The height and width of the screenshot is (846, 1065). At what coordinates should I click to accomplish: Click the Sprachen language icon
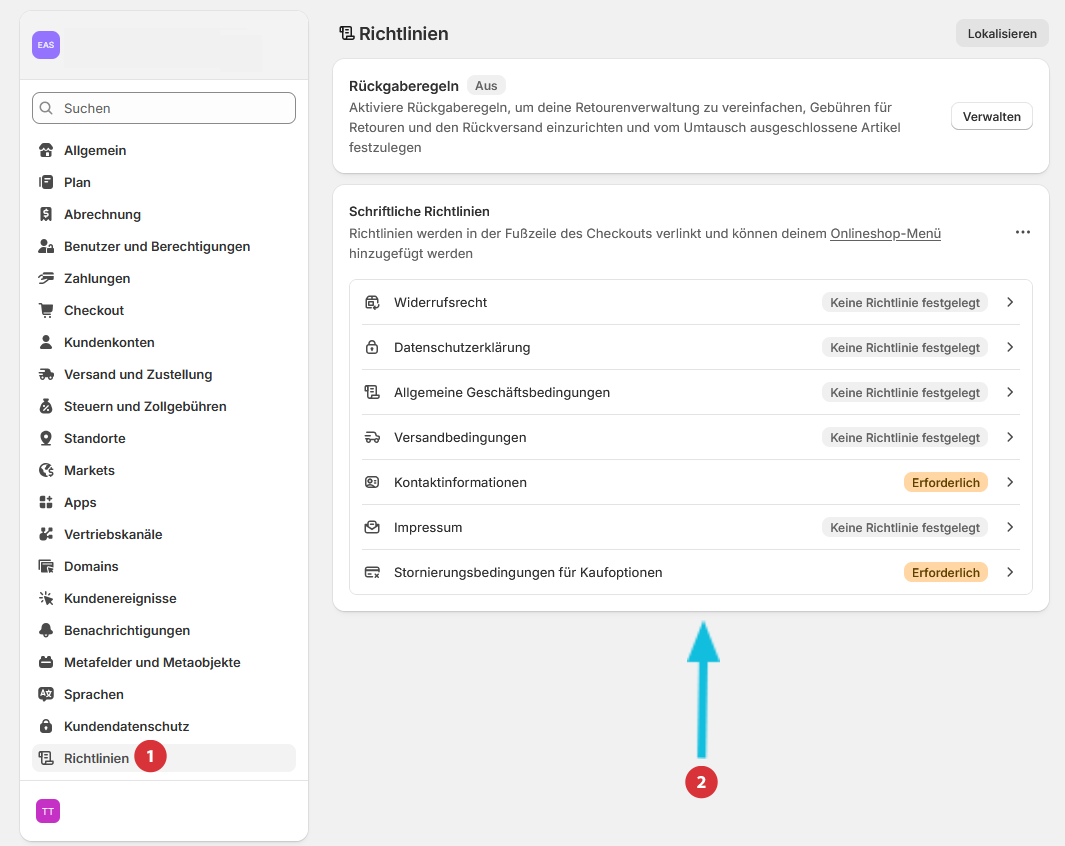pos(45,695)
